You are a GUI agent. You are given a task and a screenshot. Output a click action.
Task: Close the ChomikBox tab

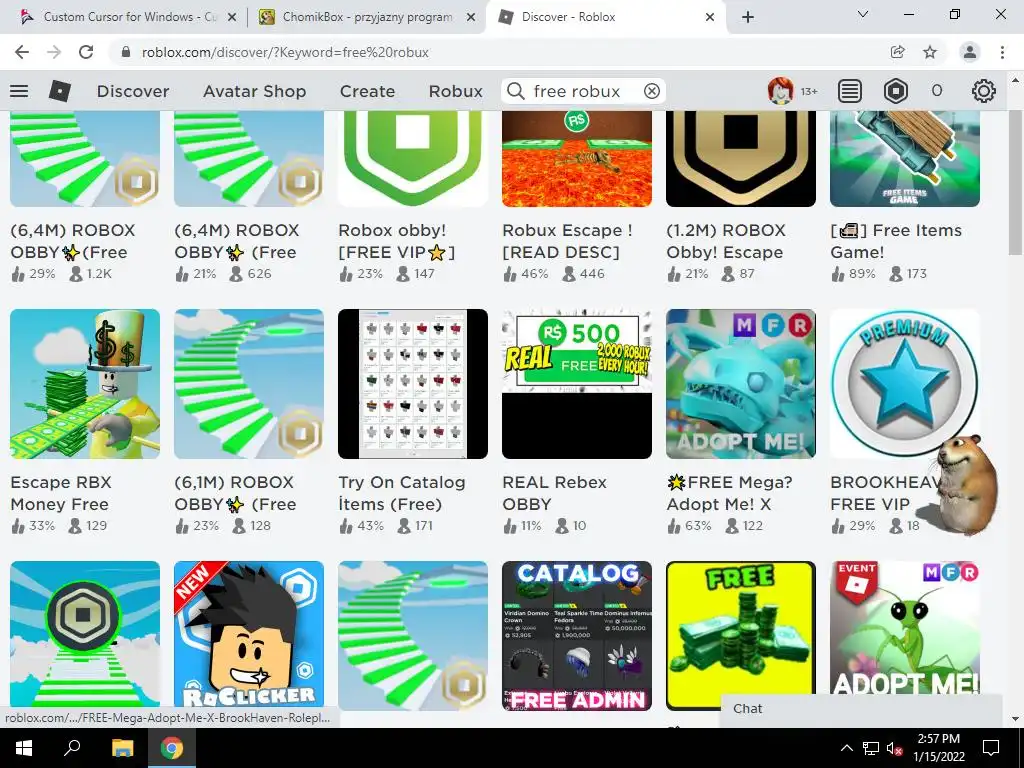(x=471, y=18)
